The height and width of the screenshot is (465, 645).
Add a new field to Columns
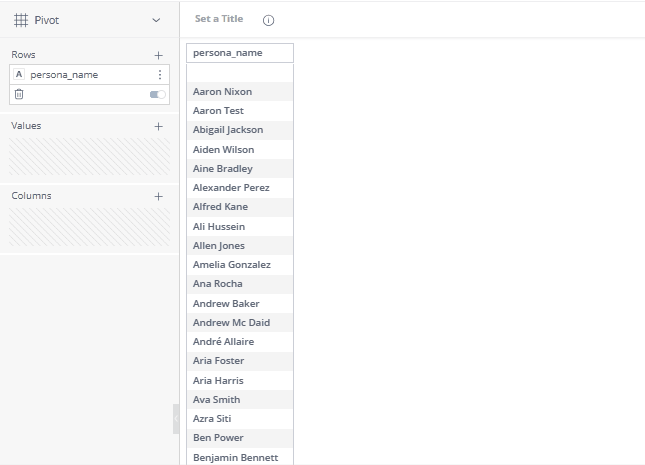(x=158, y=196)
